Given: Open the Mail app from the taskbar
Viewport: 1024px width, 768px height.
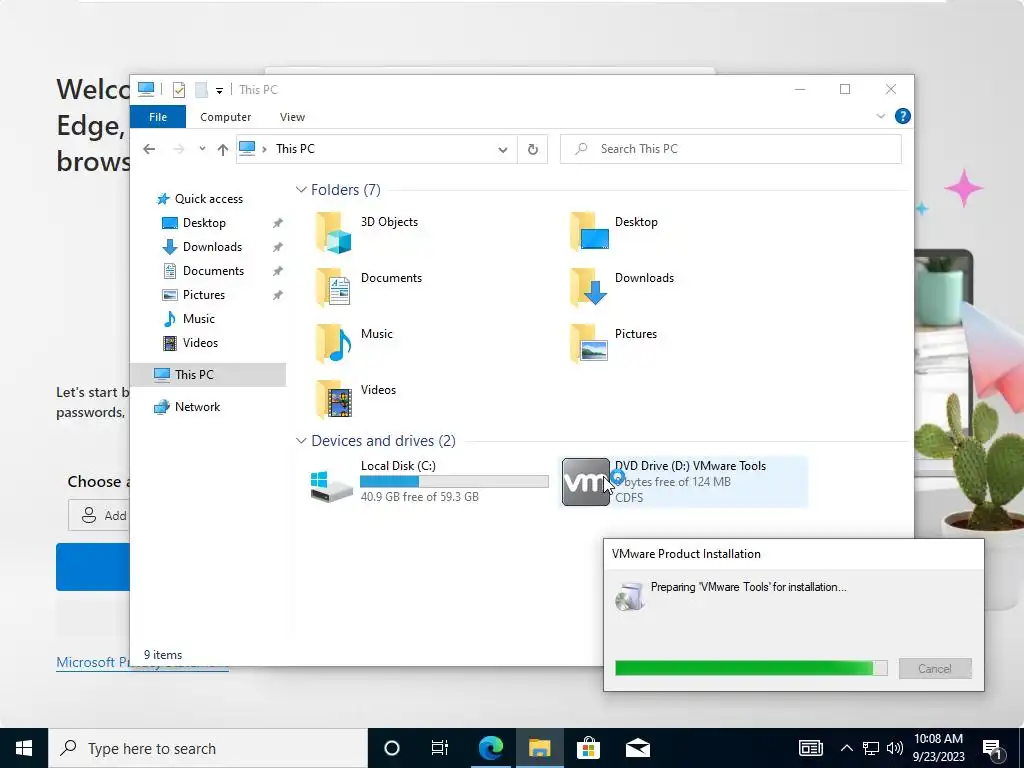Looking at the screenshot, I should 637,748.
